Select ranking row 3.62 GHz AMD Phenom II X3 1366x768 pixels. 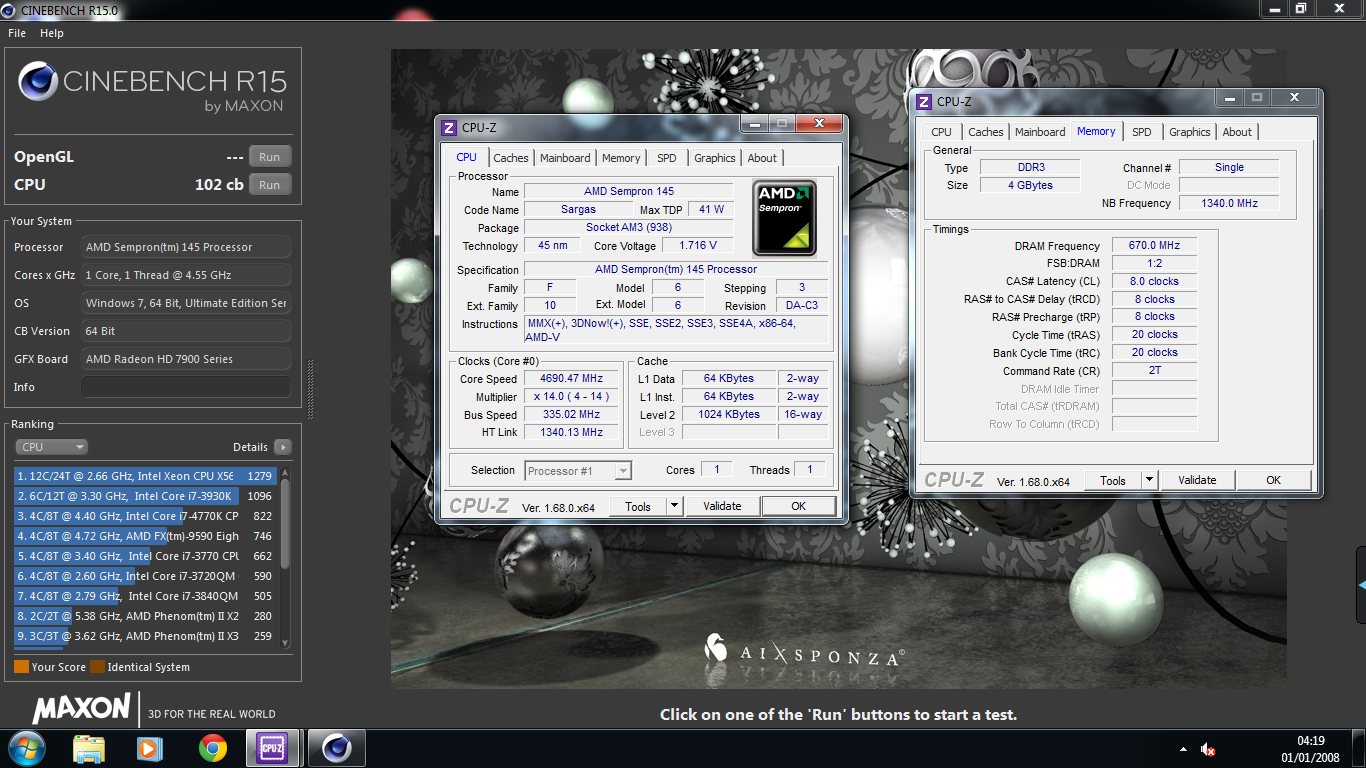pos(145,636)
